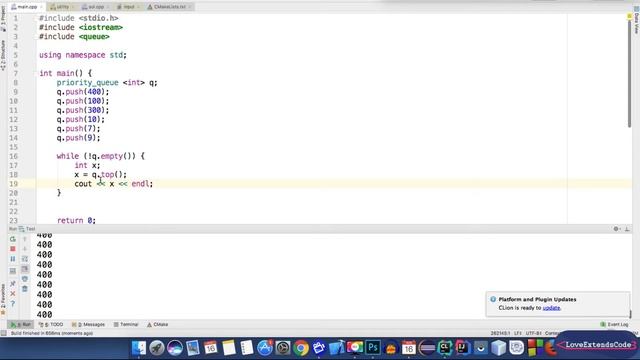Image resolution: width=640 pixels, height=360 pixels.
Task: Open the Project side tool window
Action: point(3,18)
